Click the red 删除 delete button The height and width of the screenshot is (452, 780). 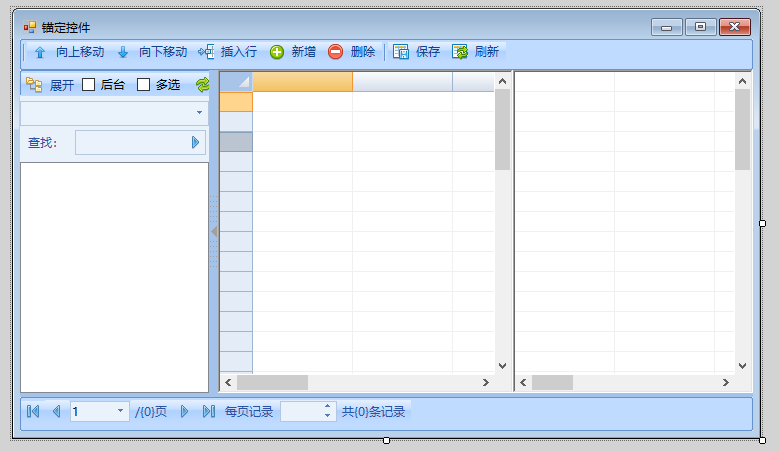coord(352,52)
